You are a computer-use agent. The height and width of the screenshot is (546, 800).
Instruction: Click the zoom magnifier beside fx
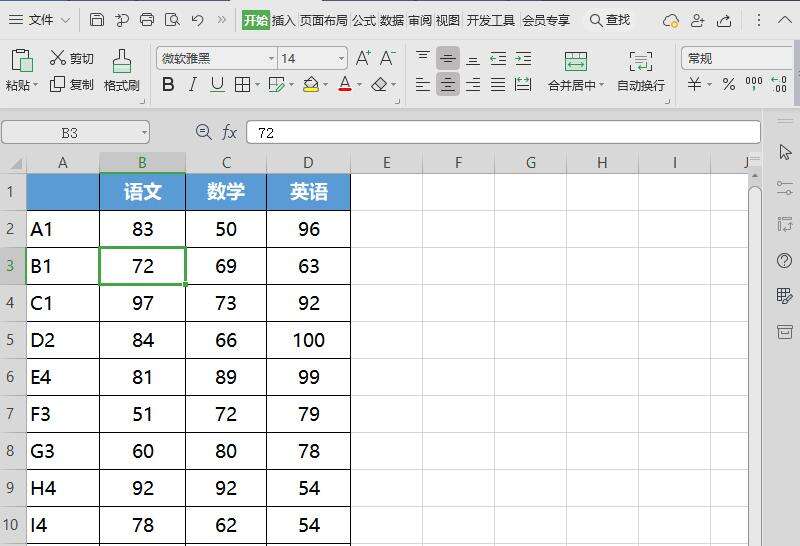coord(204,132)
